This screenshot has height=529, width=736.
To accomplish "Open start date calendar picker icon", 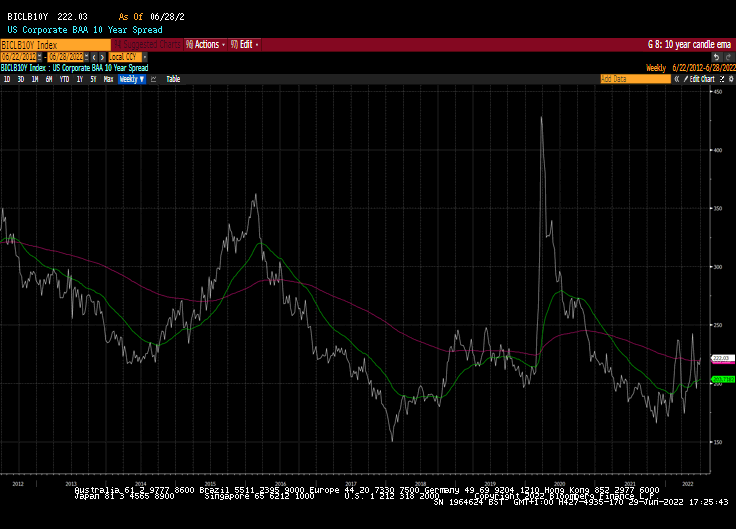I will (39, 57).
